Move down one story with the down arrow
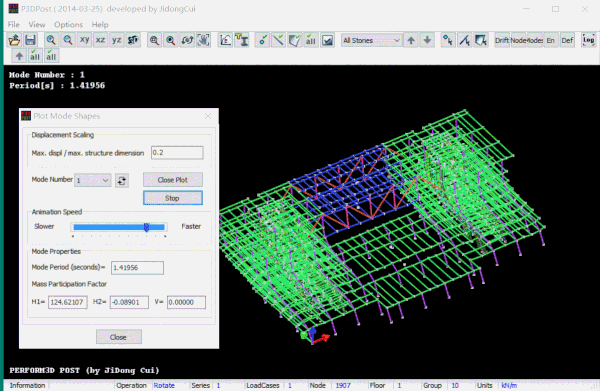 pyautogui.click(x=427, y=40)
